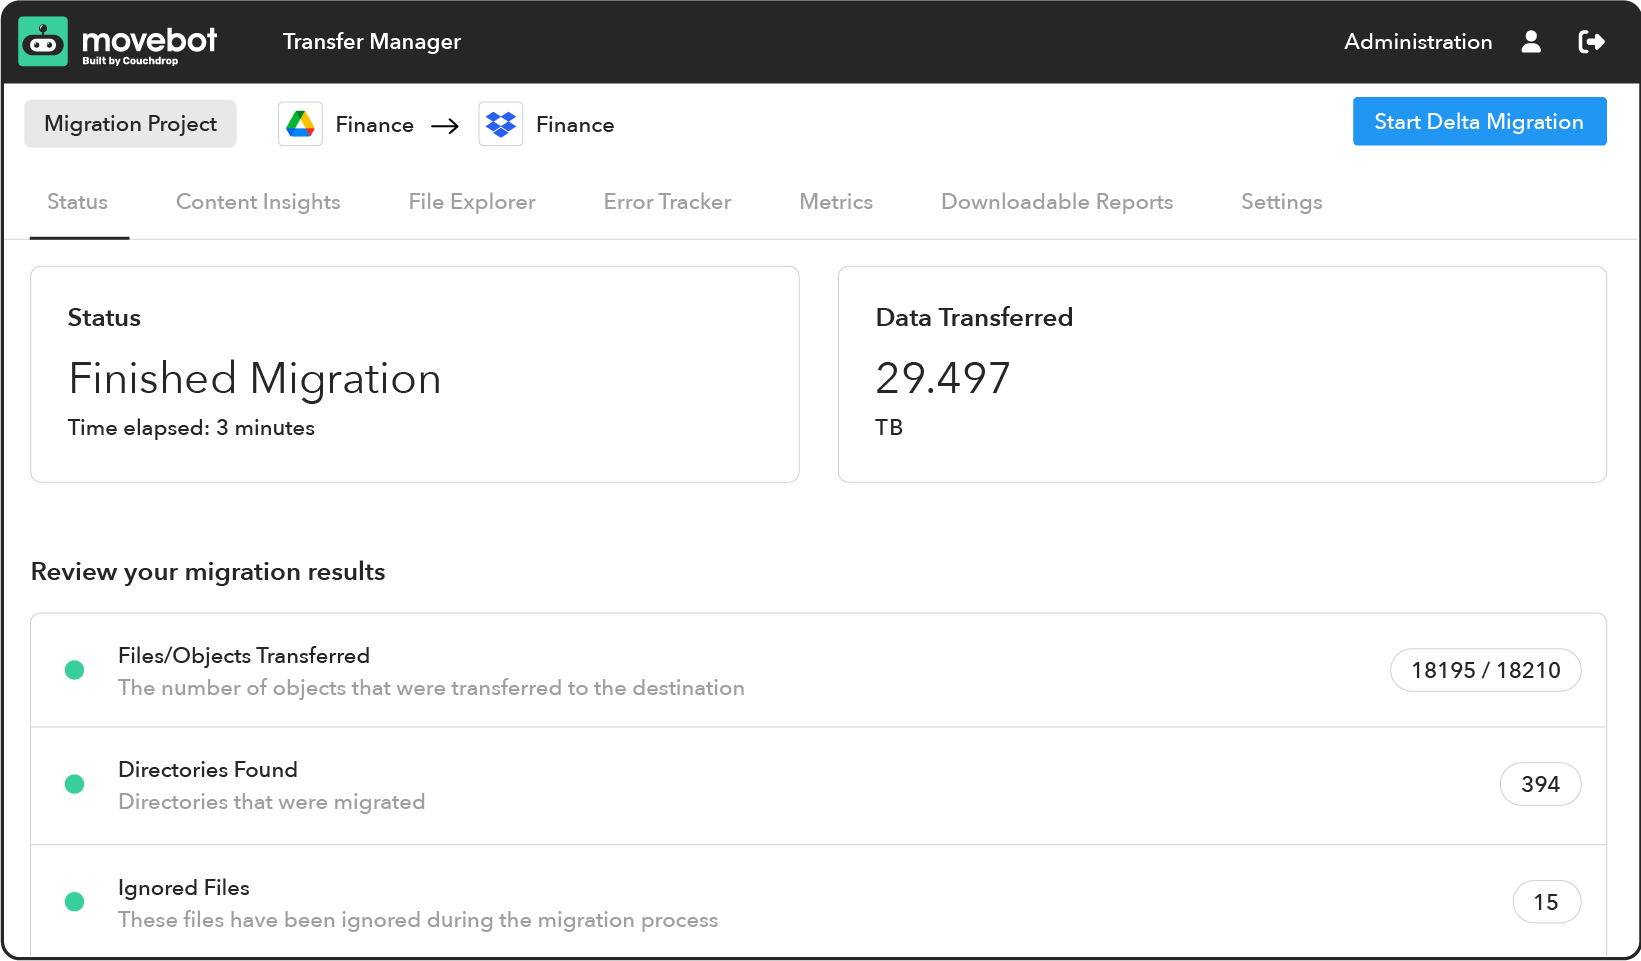The height and width of the screenshot is (961, 1641).
Task: Open the user profile icon
Action: (x=1531, y=42)
